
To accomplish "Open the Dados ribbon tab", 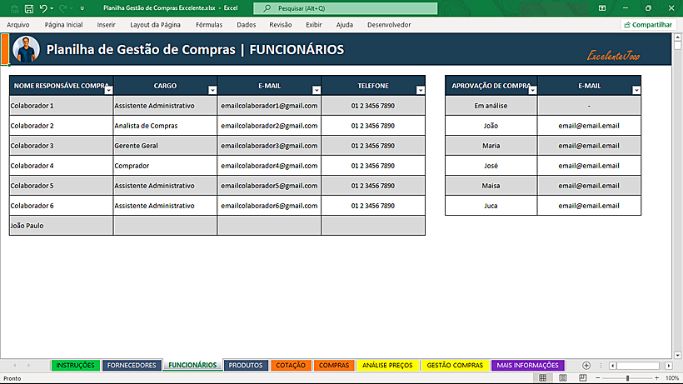I will 246,25.
